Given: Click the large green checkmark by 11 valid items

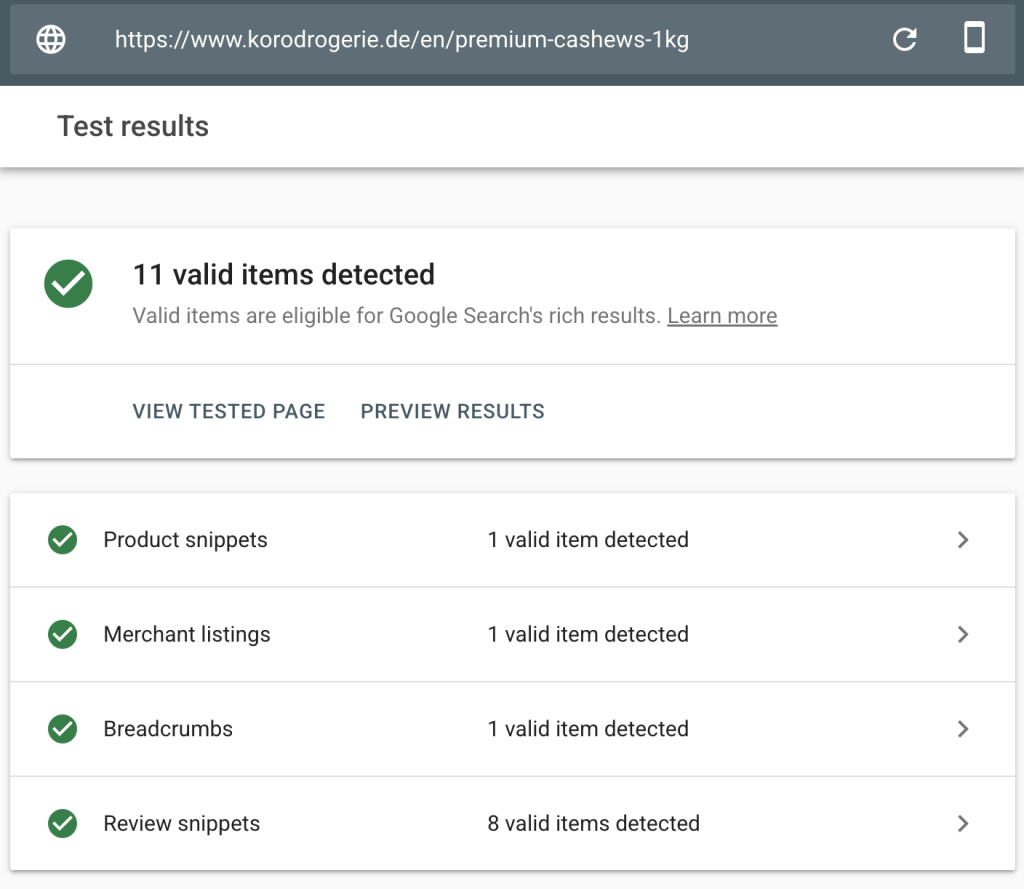Looking at the screenshot, I should pyautogui.click(x=69, y=283).
